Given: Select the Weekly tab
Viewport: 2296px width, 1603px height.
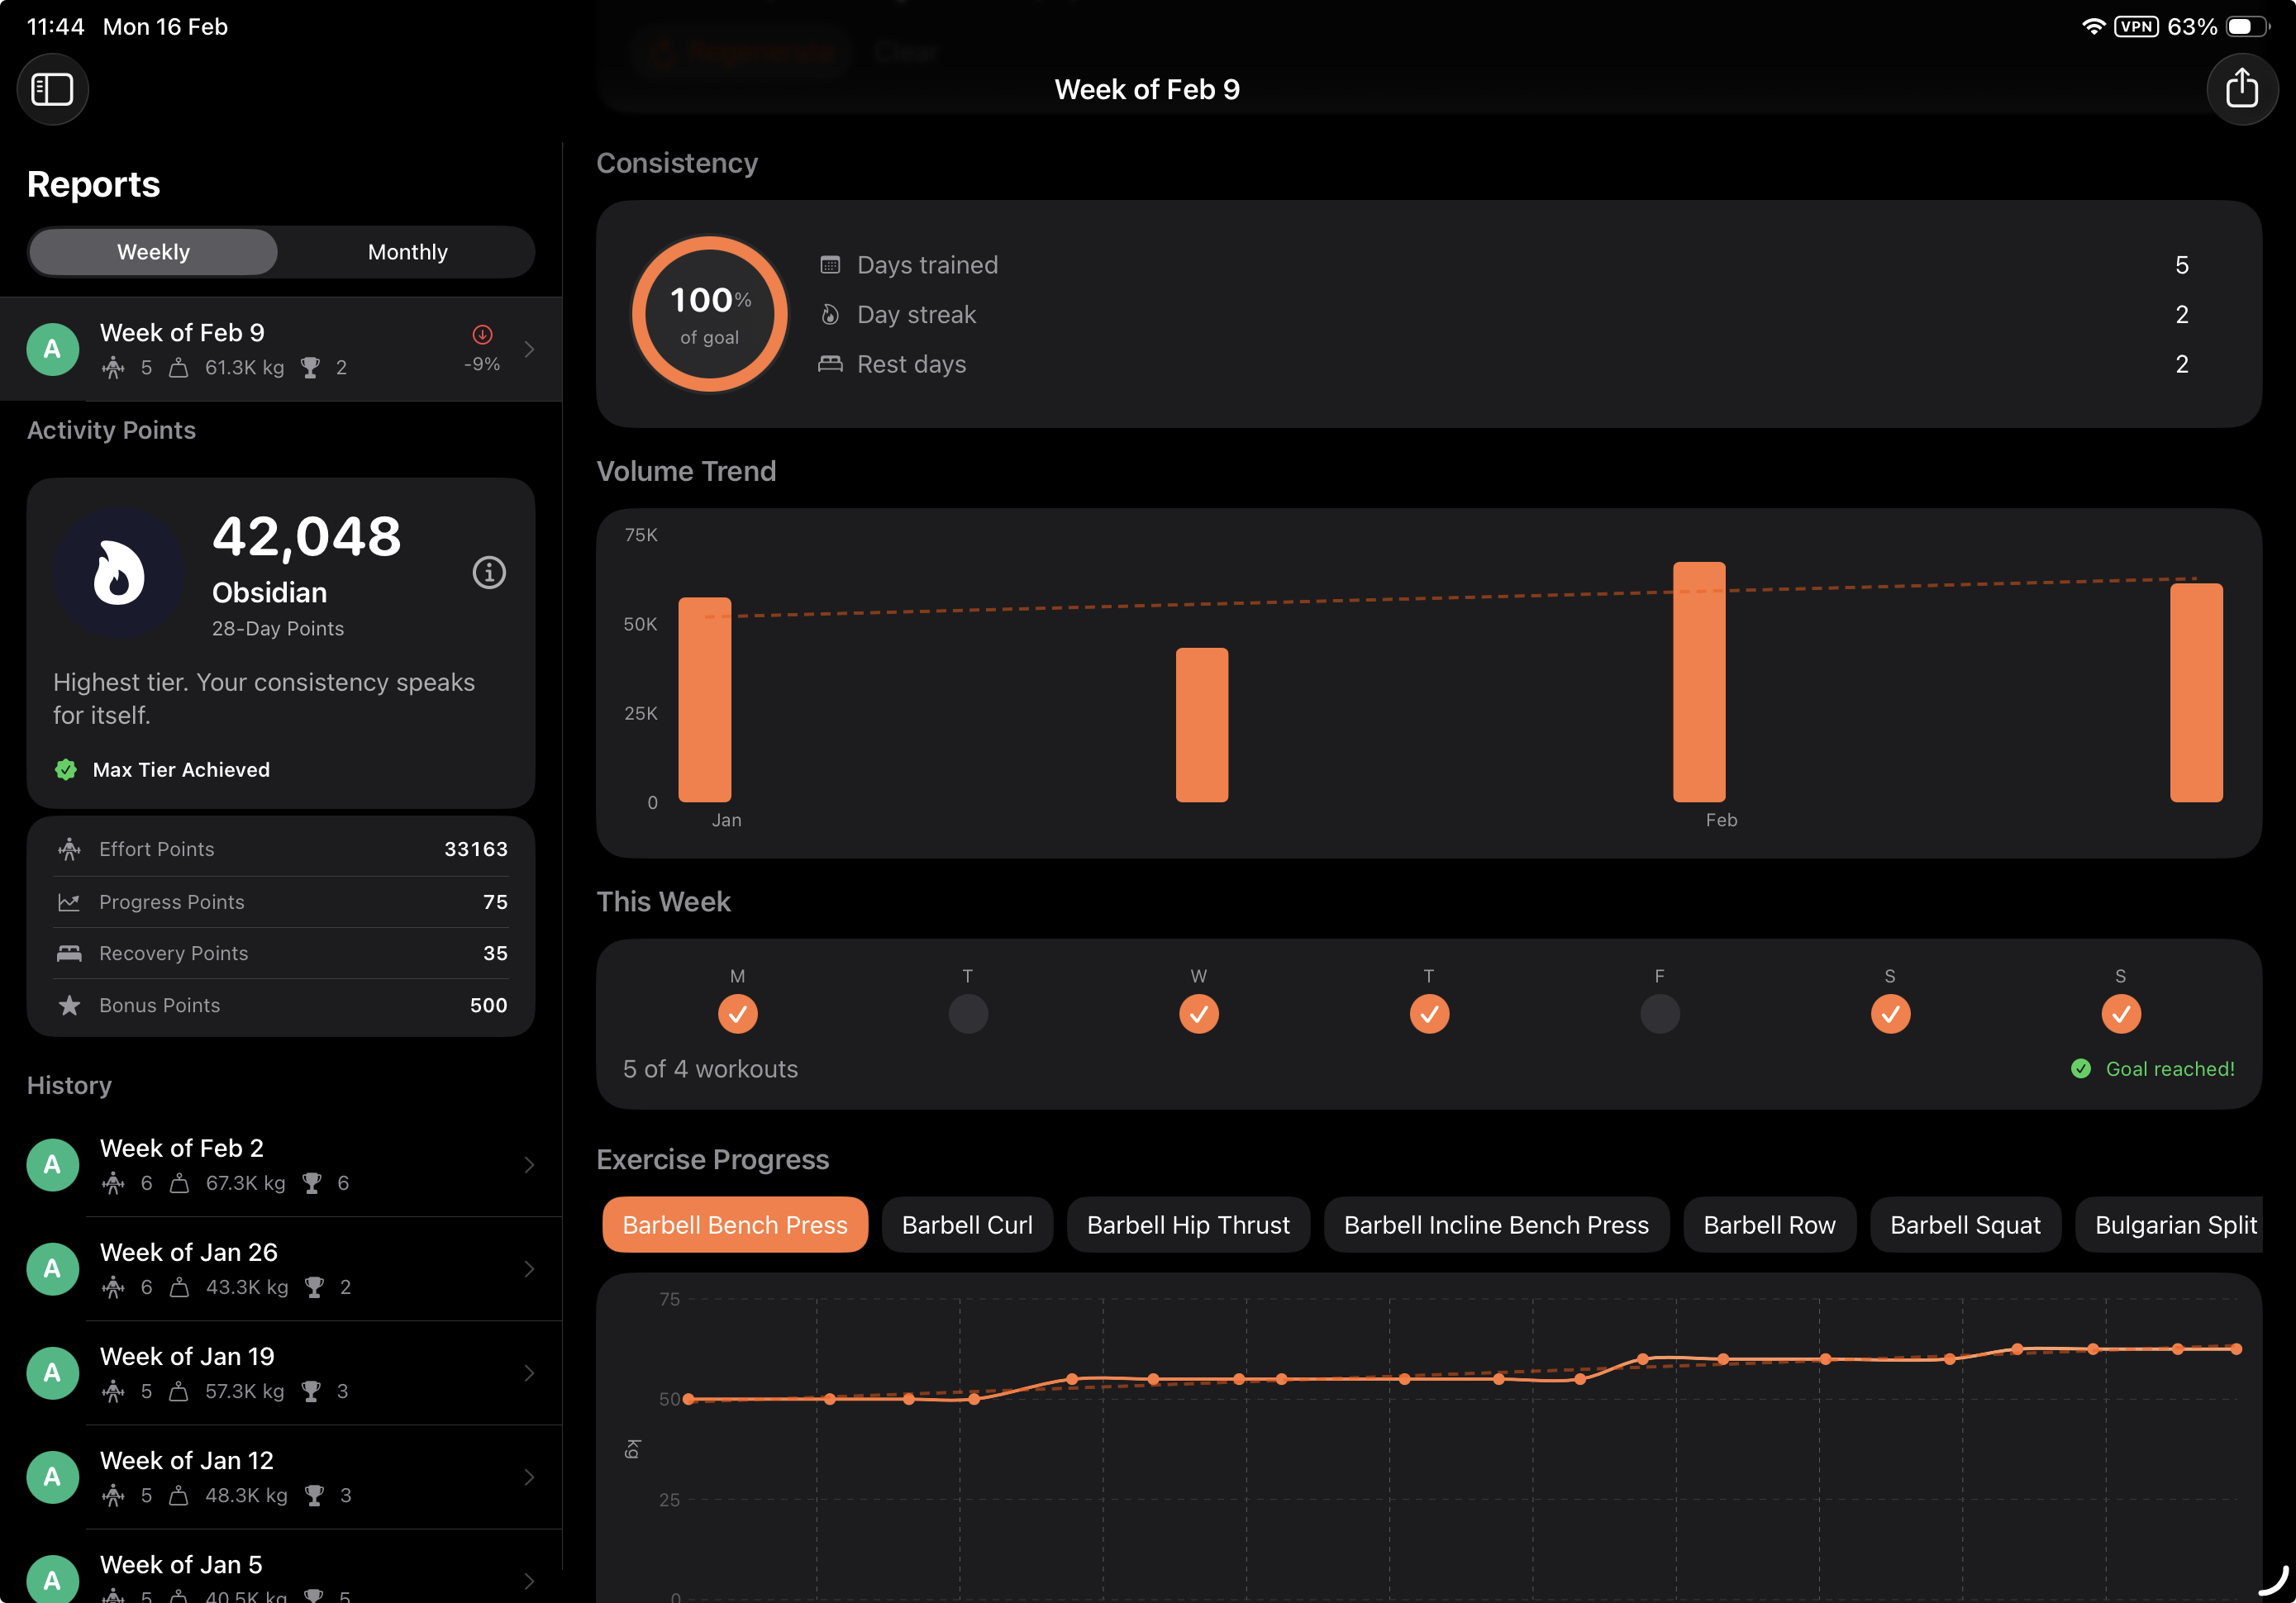Looking at the screenshot, I should coord(152,251).
